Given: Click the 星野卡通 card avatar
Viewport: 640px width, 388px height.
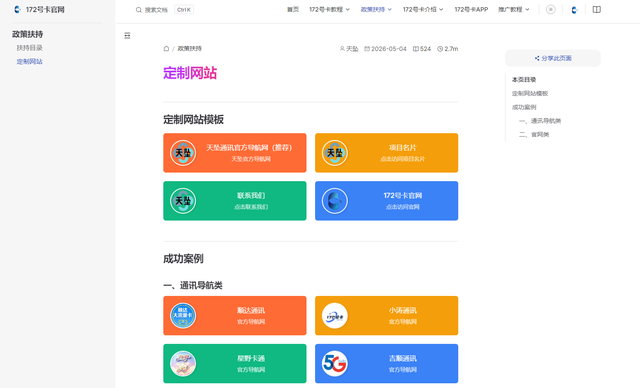Looking at the screenshot, I should tap(183, 364).
